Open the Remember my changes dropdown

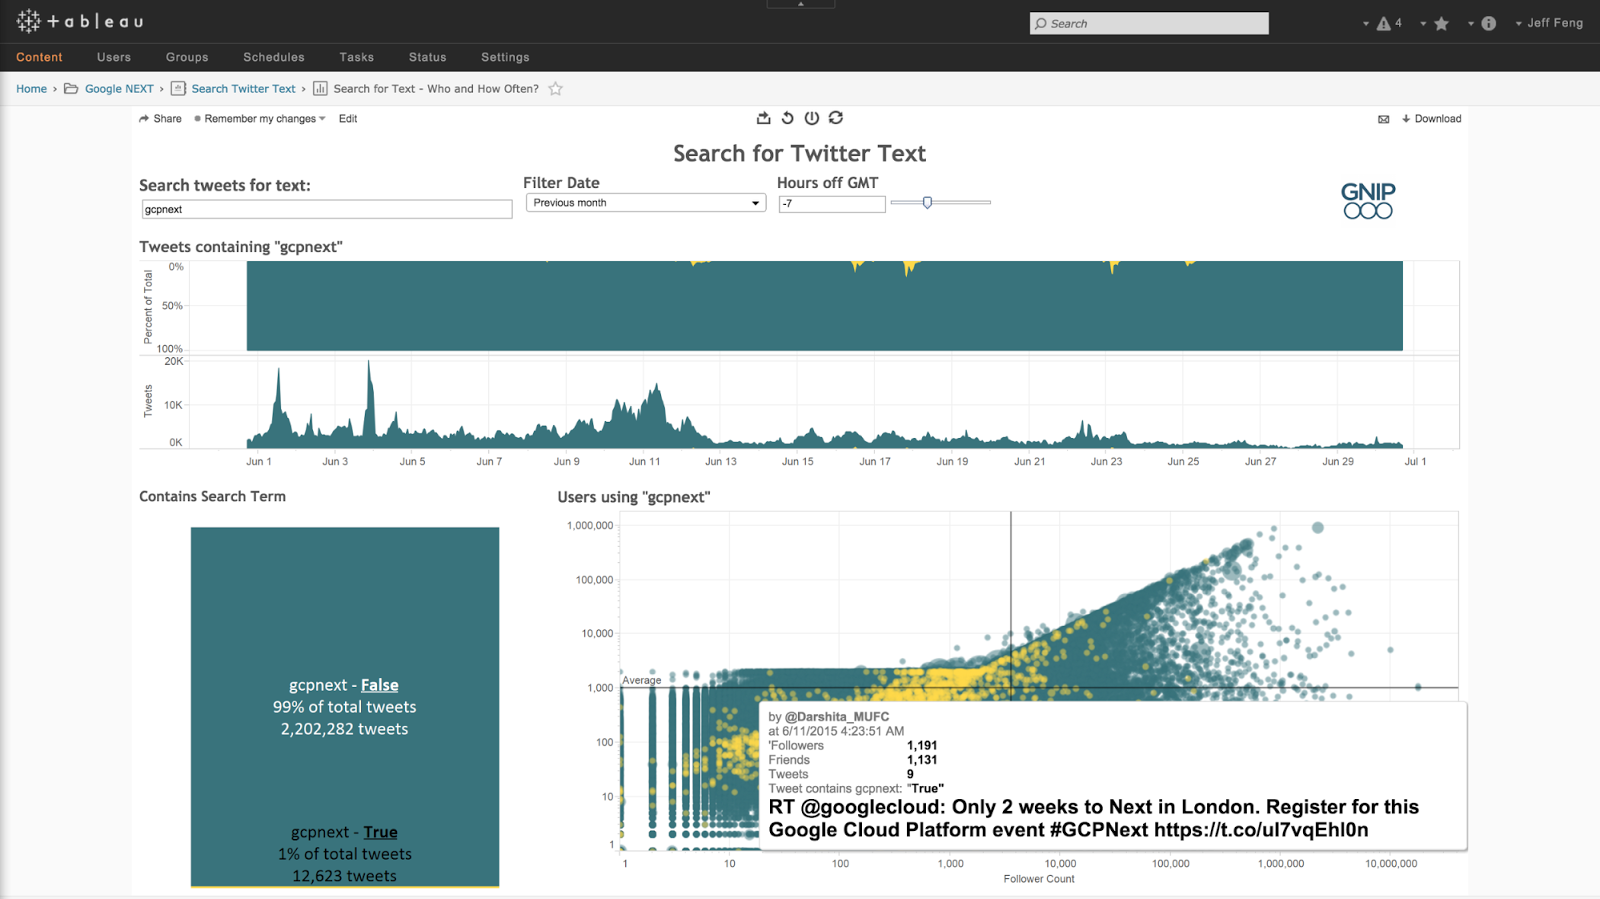click(x=260, y=119)
